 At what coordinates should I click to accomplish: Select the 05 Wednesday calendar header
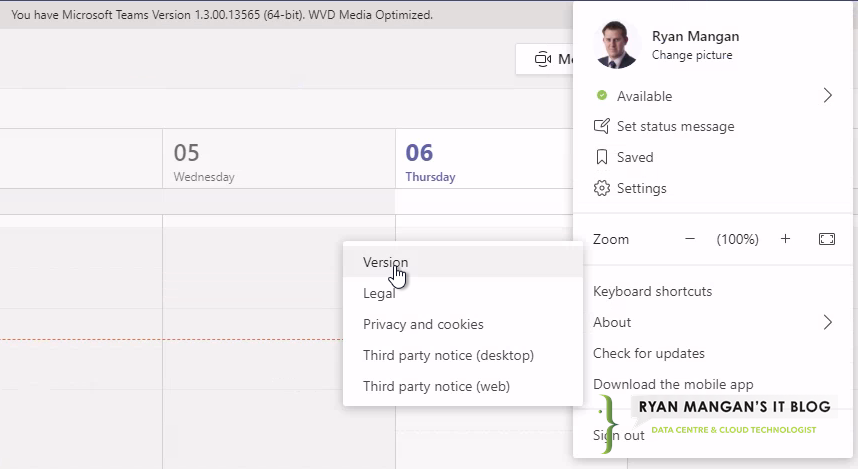pos(279,159)
